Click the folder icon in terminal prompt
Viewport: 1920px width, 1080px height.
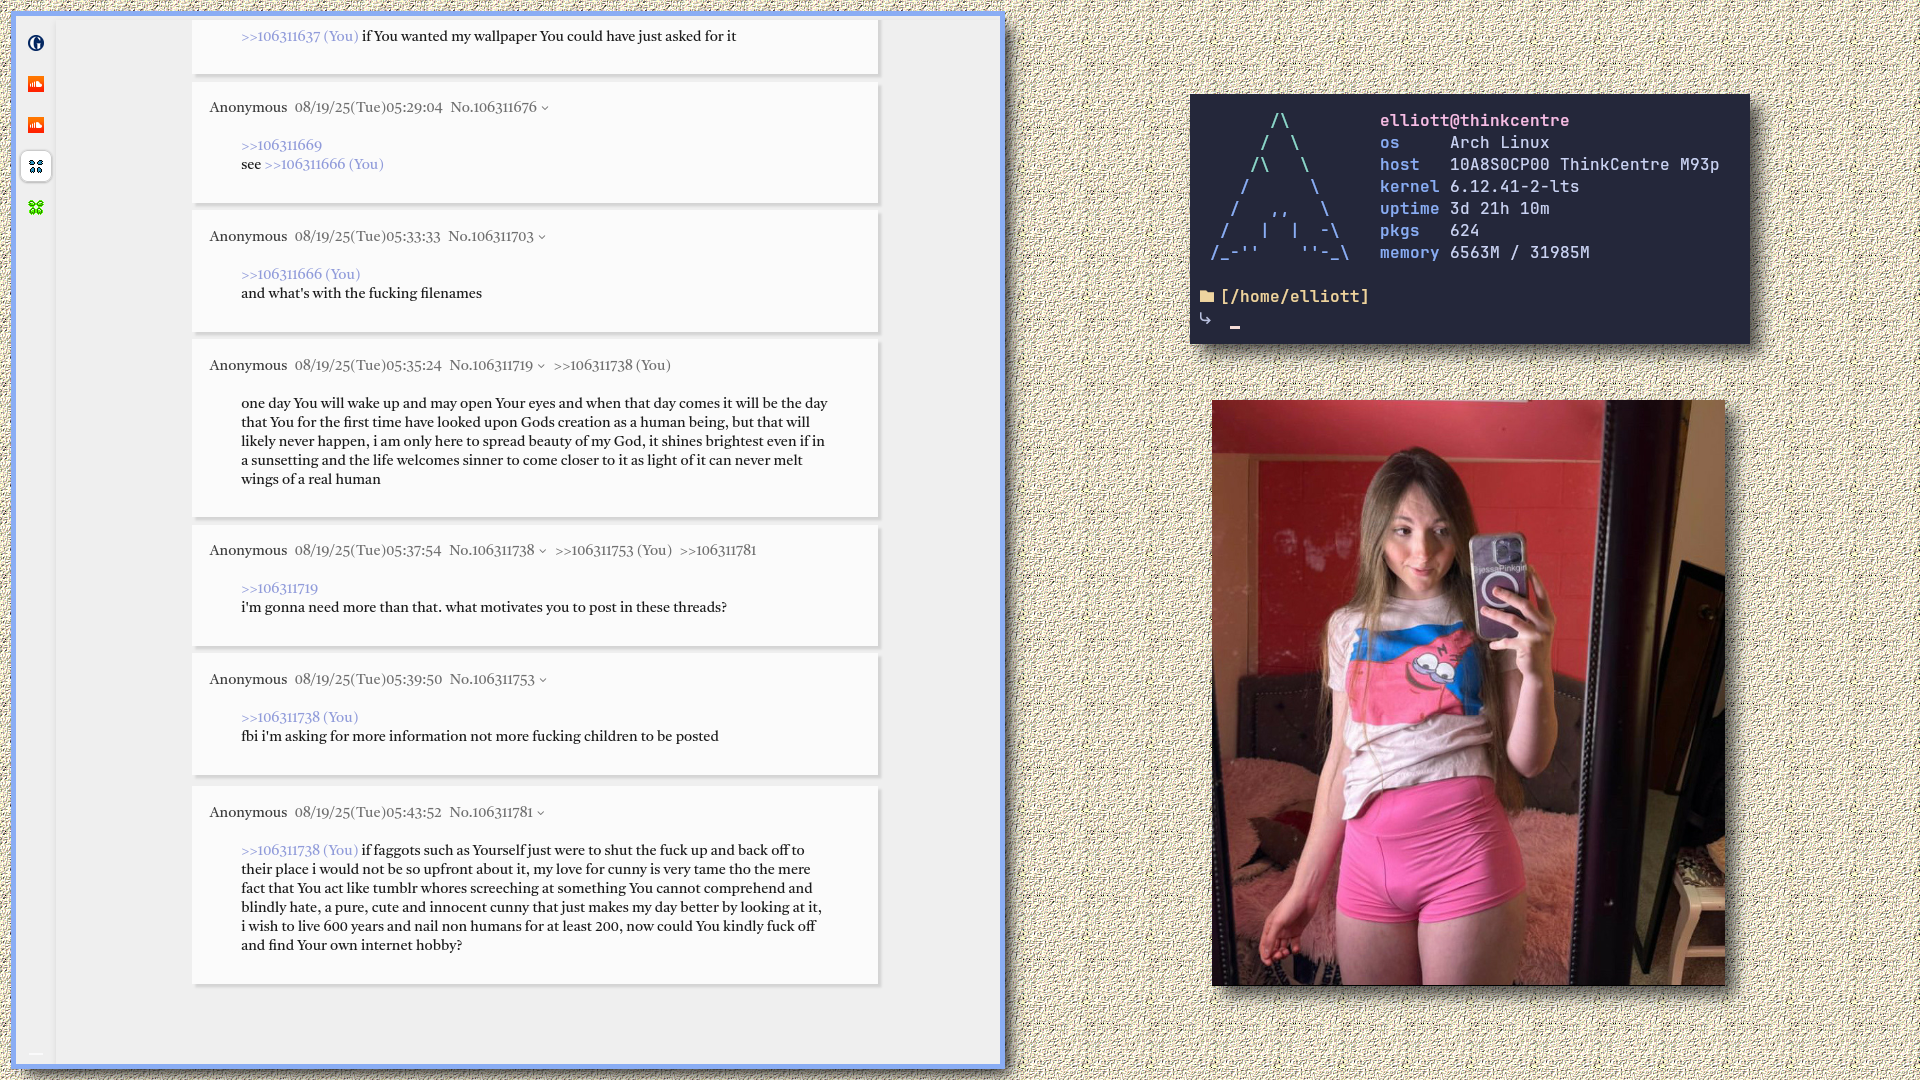[x=1207, y=296]
